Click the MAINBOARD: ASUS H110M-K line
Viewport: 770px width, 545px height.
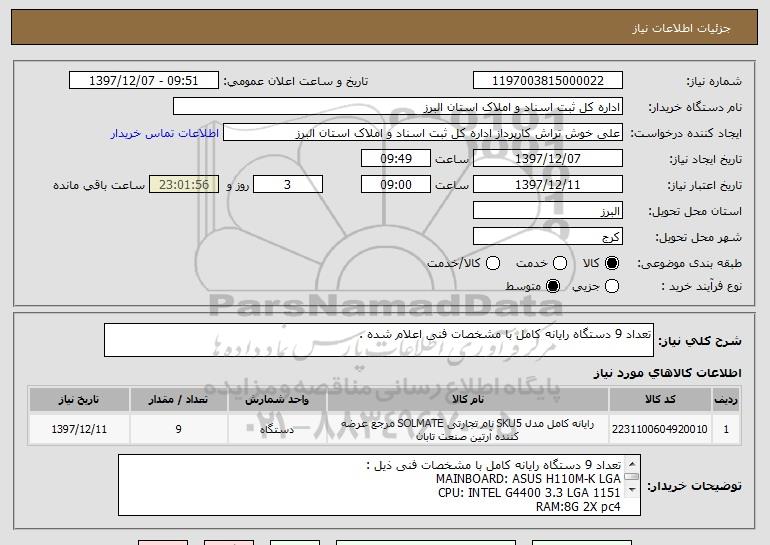pyautogui.click(x=528, y=479)
